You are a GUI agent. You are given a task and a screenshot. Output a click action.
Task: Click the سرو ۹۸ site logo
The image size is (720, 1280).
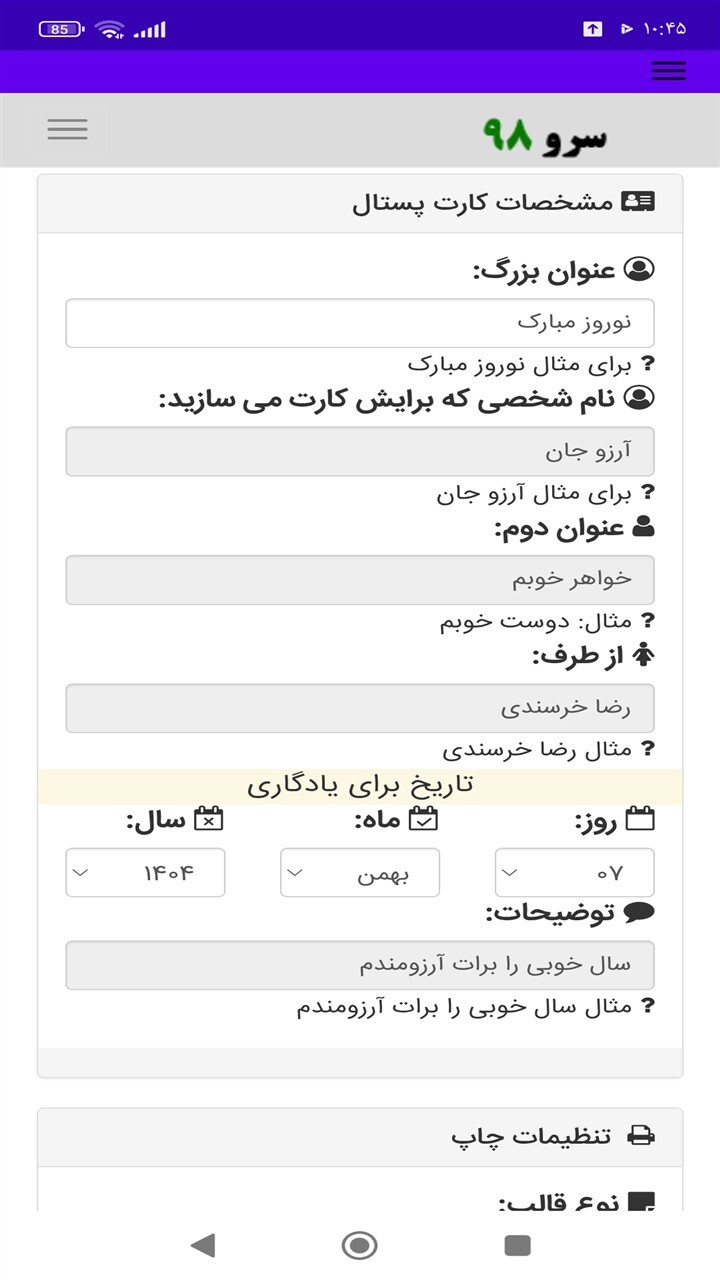[544, 135]
